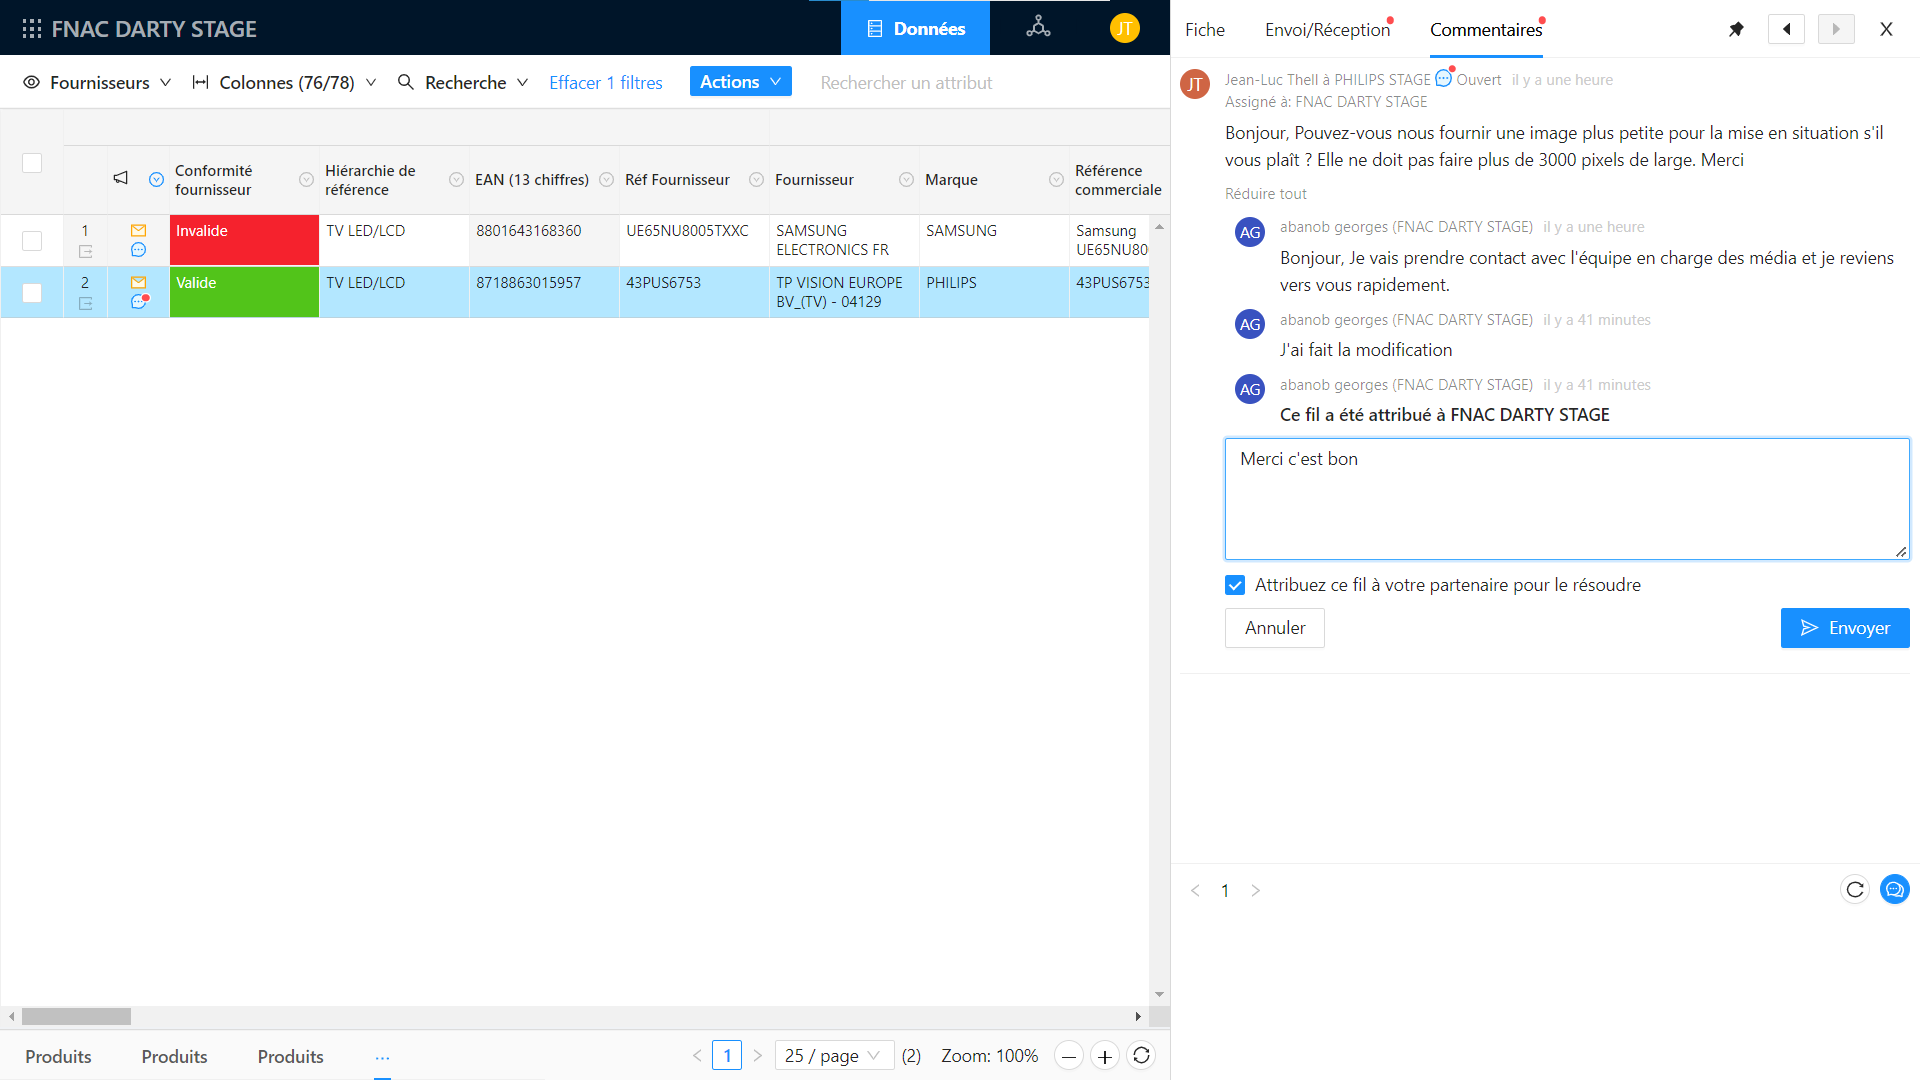This screenshot has width=1920, height=1080.
Task: Expand the Actions dropdown button
Action: tap(740, 82)
